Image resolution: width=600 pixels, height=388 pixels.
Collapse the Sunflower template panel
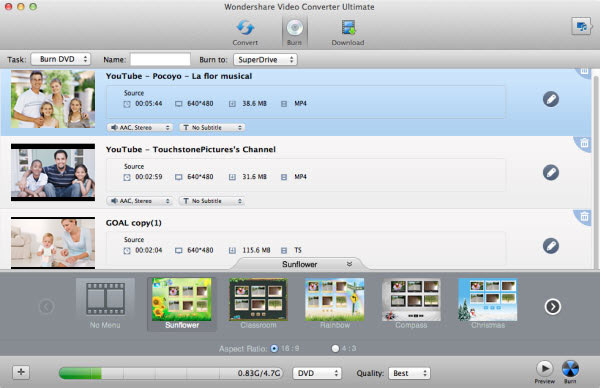coord(349,264)
